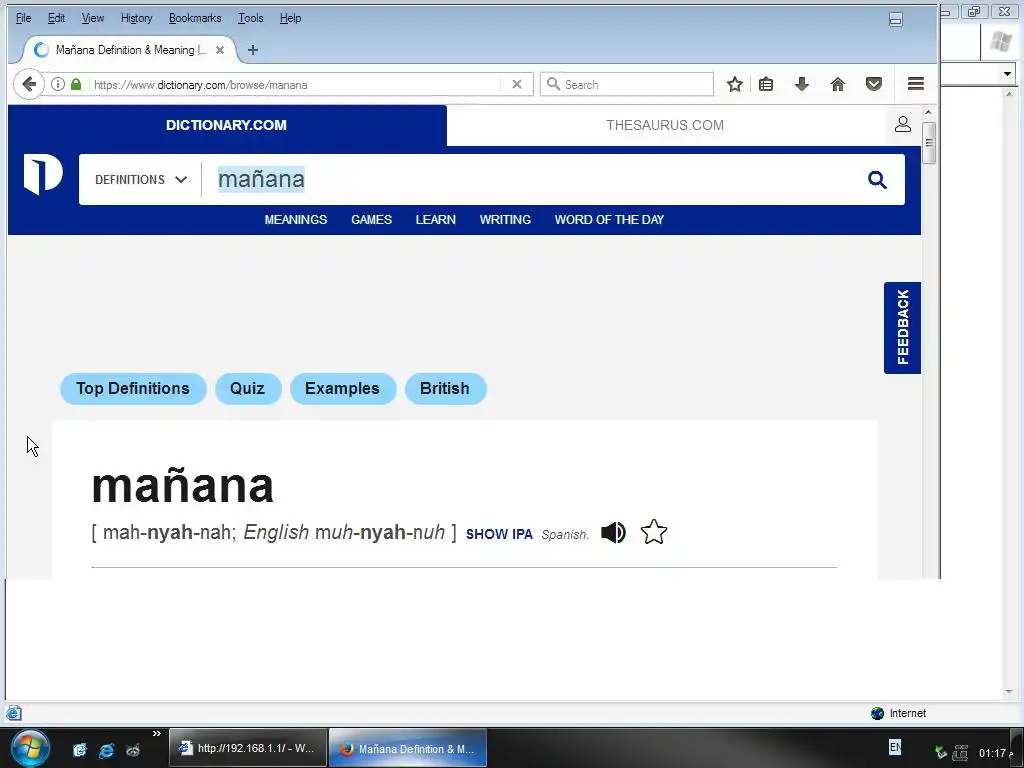Open the FEEDBACK side tab
Screen dimensions: 1024x768
point(903,328)
